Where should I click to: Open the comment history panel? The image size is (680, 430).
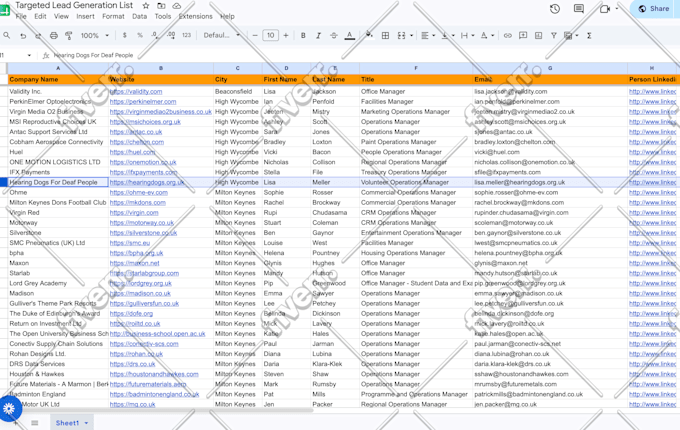click(579, 9)
